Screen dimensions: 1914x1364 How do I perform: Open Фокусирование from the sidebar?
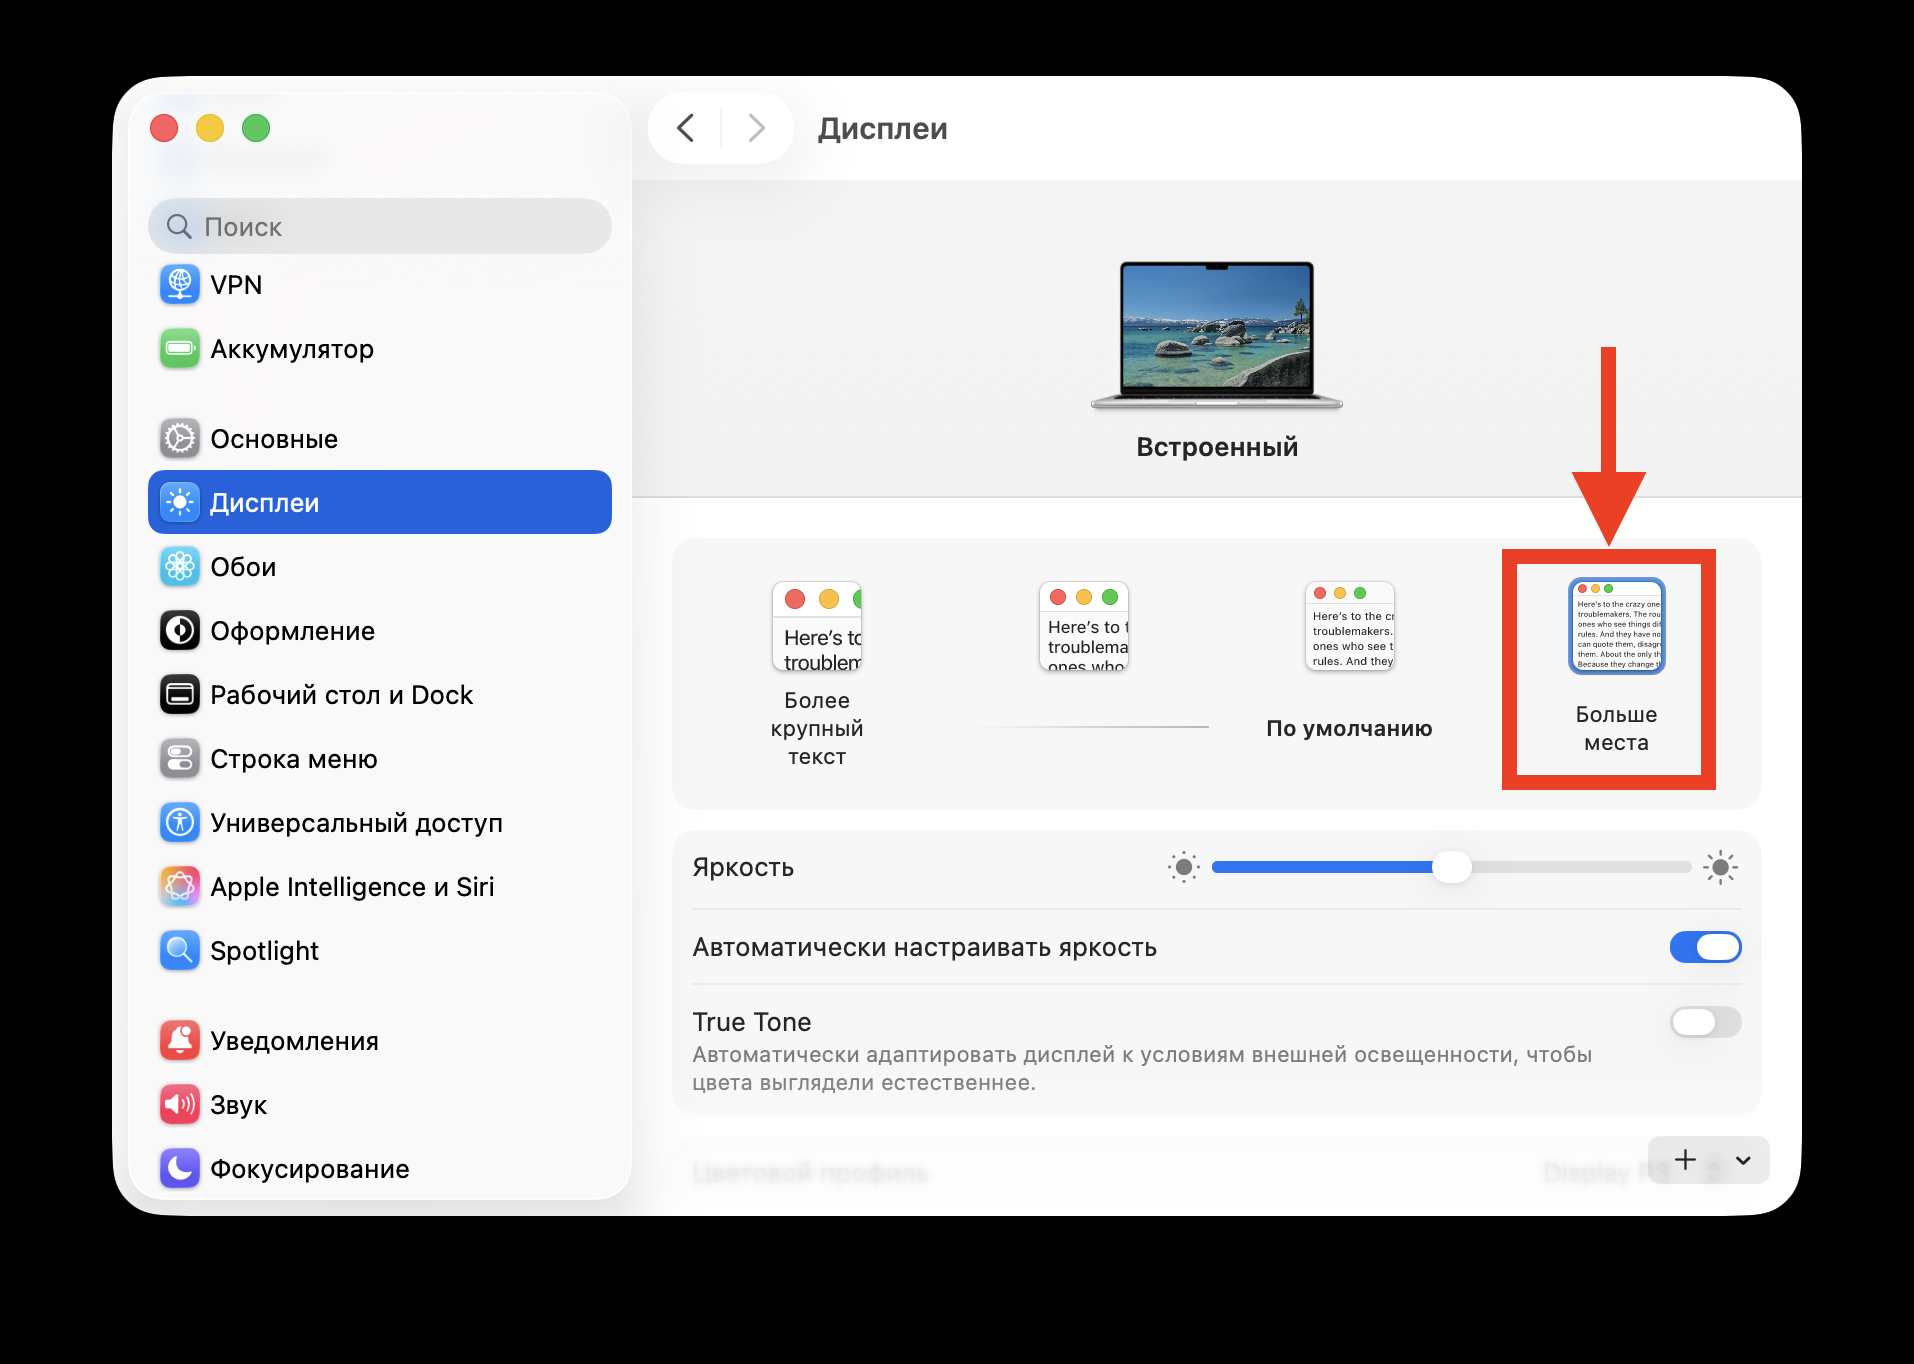(x=180, y=1168)
